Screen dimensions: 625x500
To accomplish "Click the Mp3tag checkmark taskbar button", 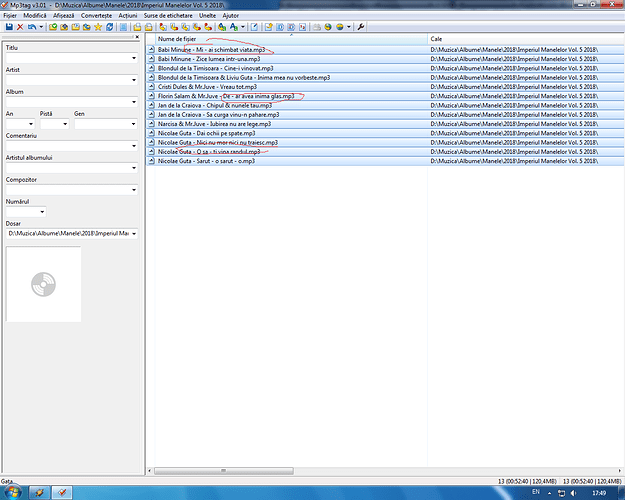I will [x=62, y=492].
